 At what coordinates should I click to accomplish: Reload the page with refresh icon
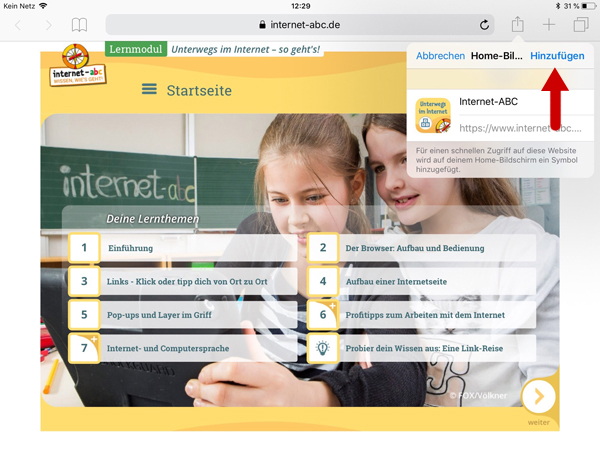[x=485, y=24]
